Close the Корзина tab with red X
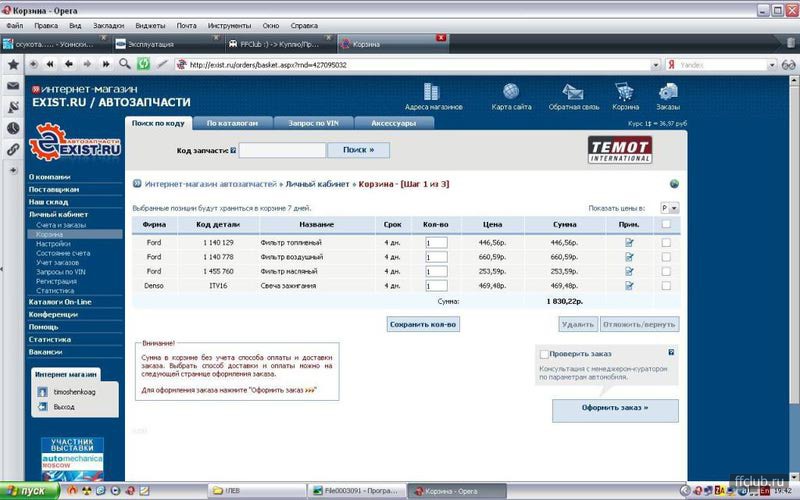 [441, 38]
